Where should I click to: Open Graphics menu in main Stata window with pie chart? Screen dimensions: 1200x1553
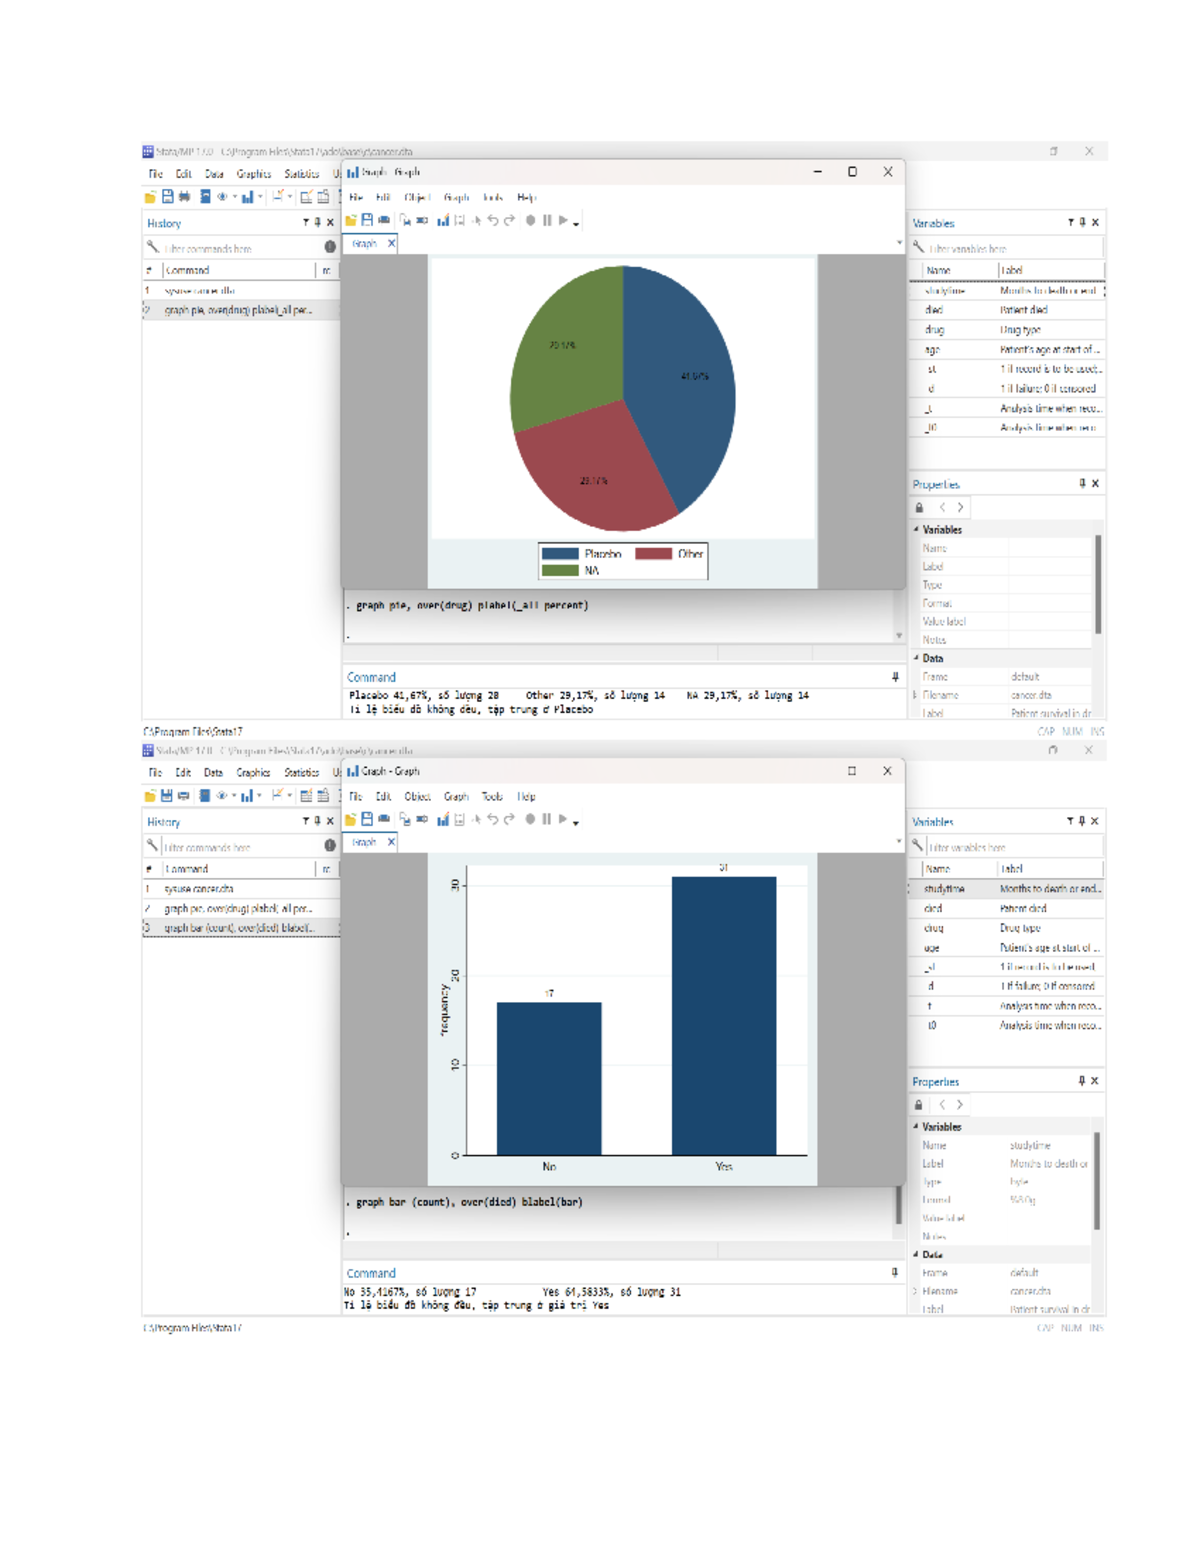[254, 174]
